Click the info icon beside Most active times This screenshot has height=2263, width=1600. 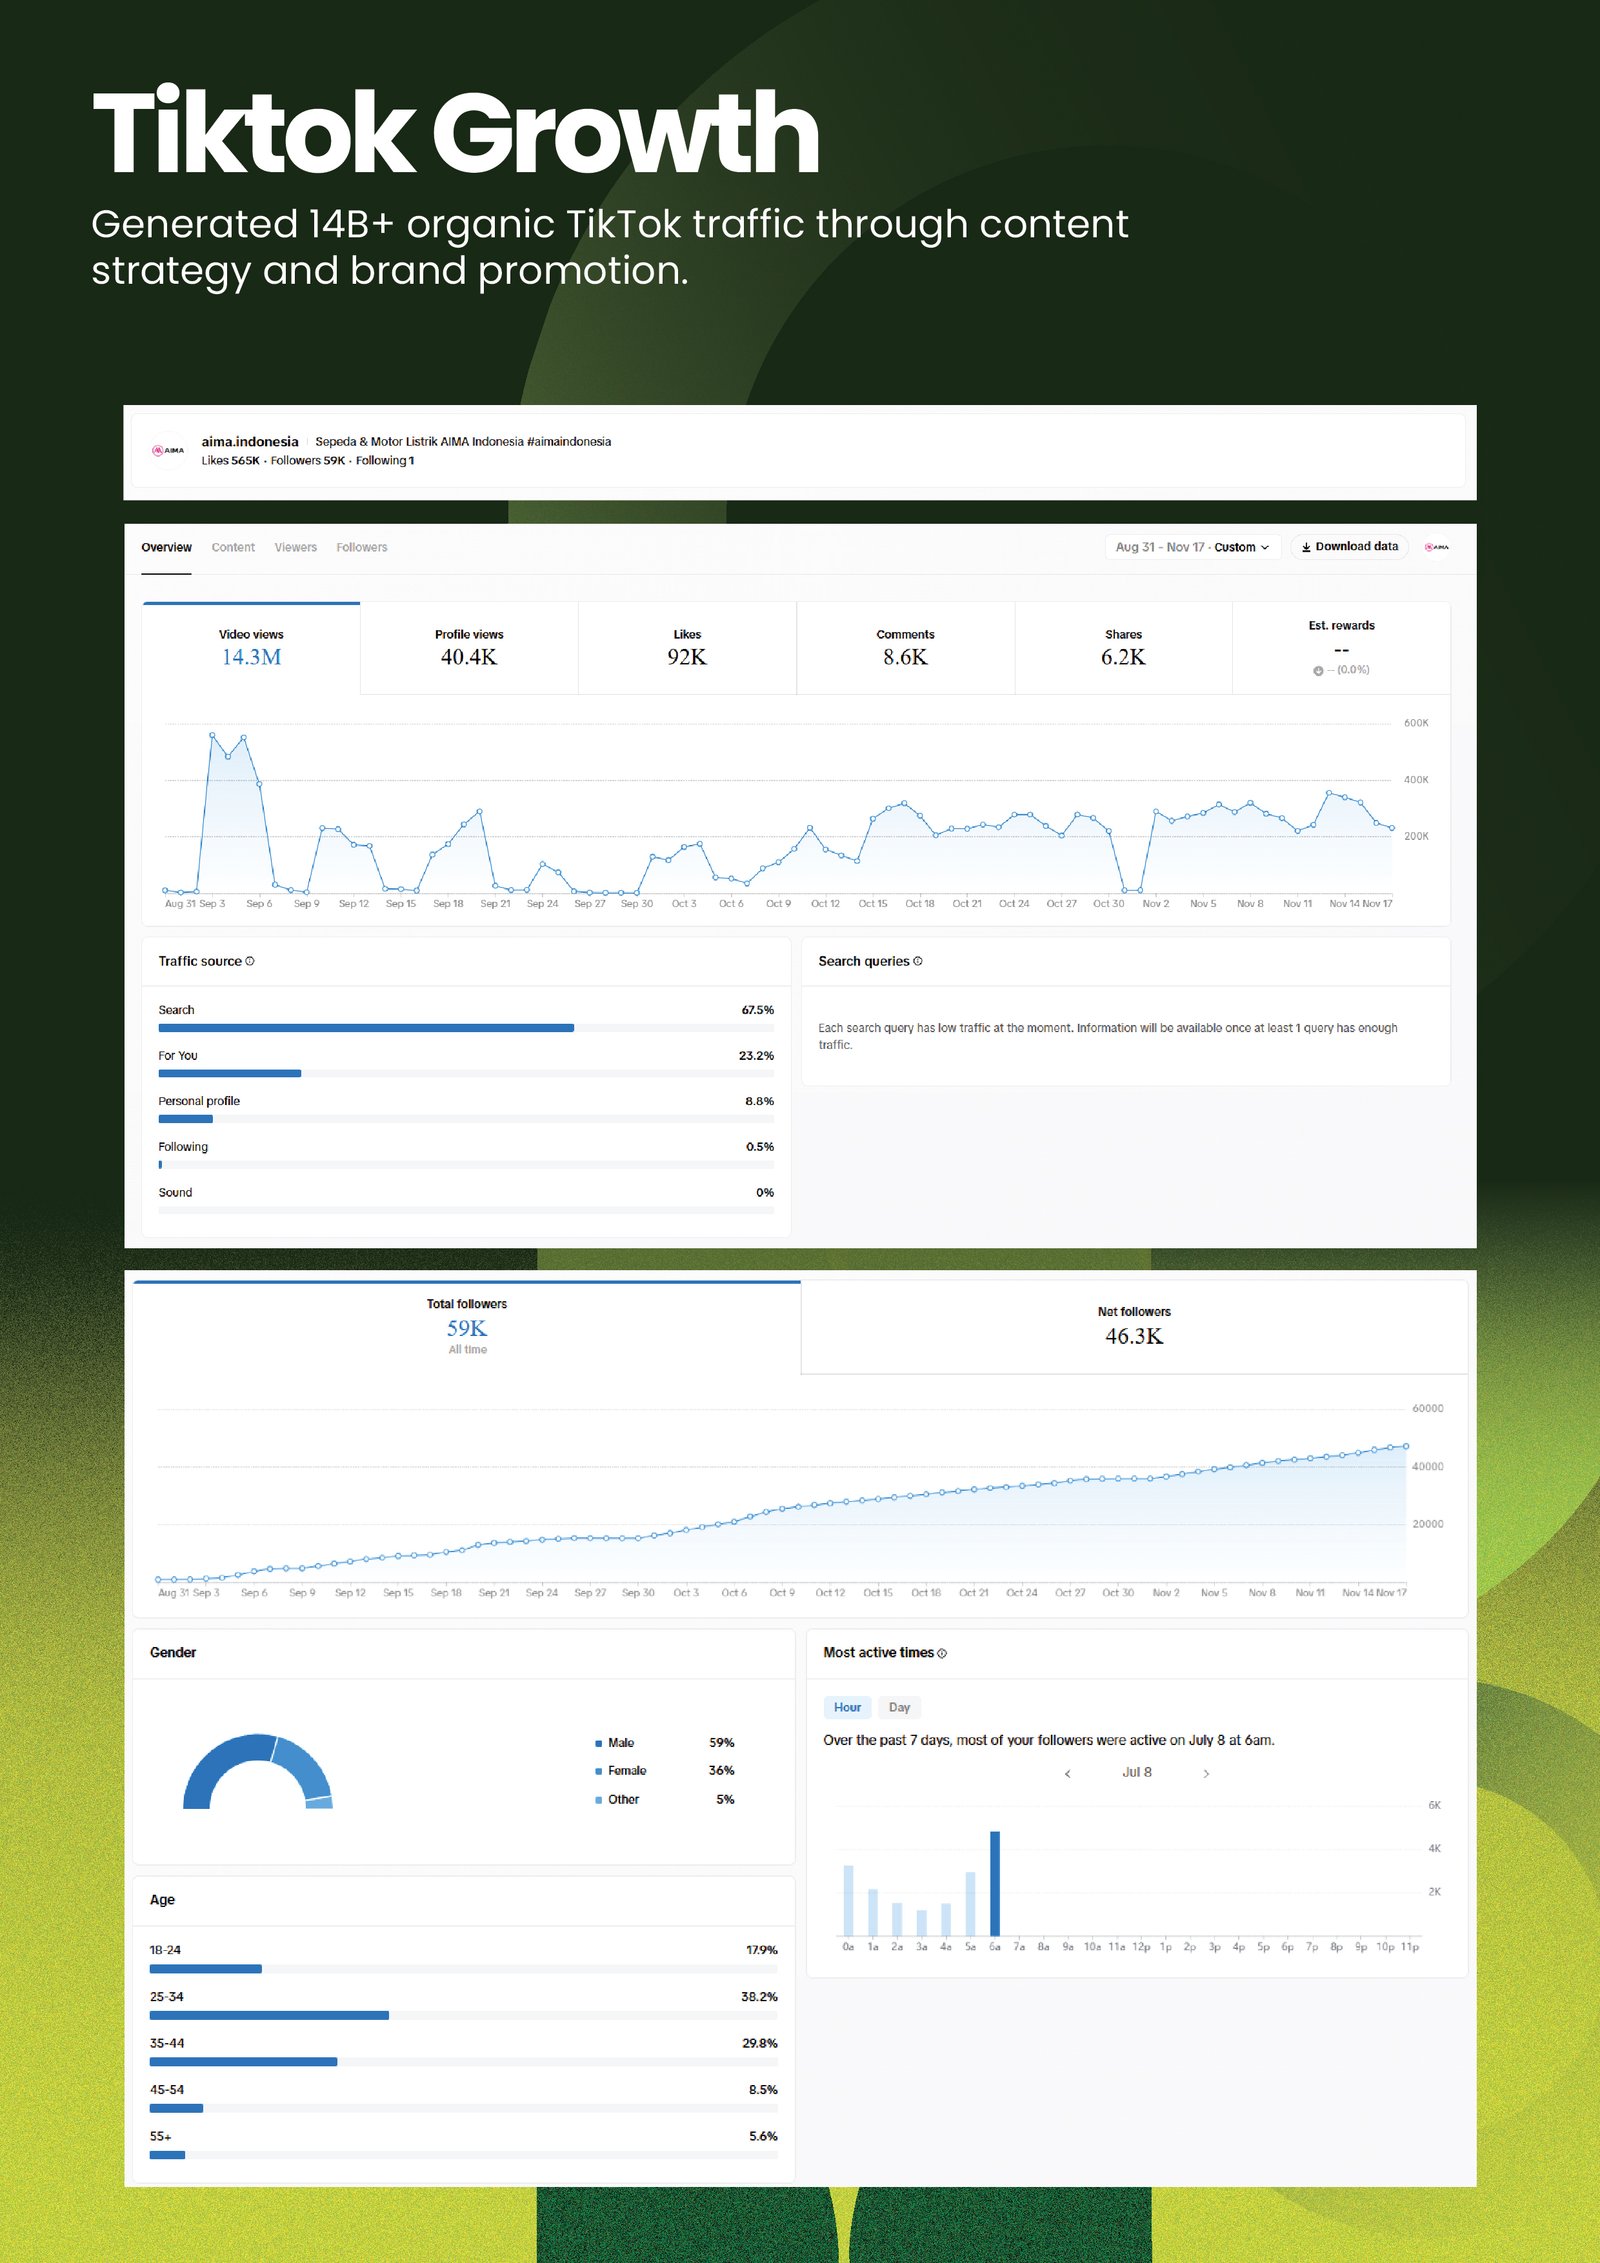942,1653
